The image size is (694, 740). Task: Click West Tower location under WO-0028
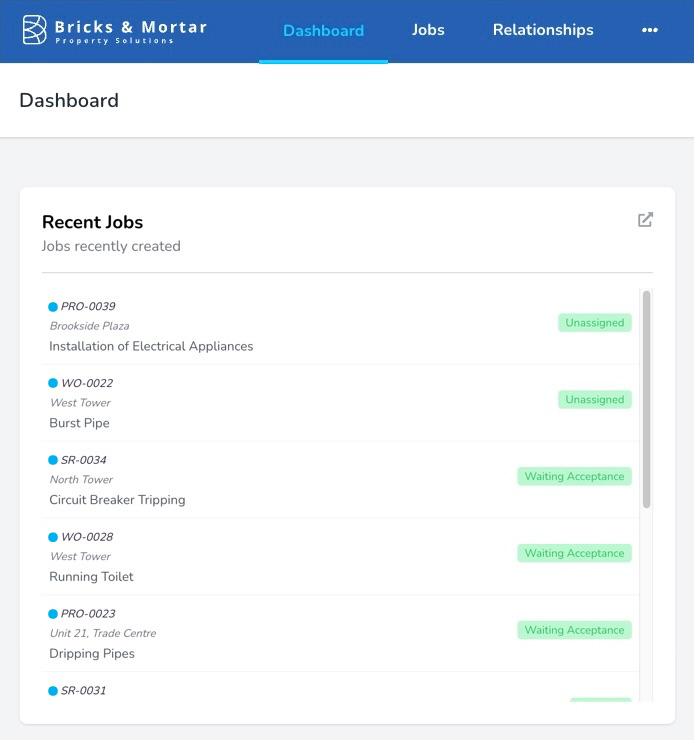(x=80, y=557)
